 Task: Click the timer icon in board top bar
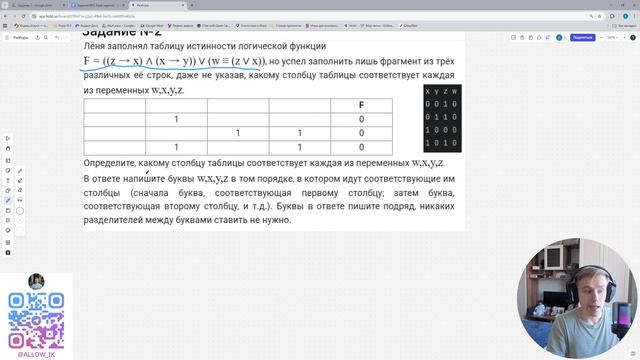pyautogui.click(x=522, y=38)
